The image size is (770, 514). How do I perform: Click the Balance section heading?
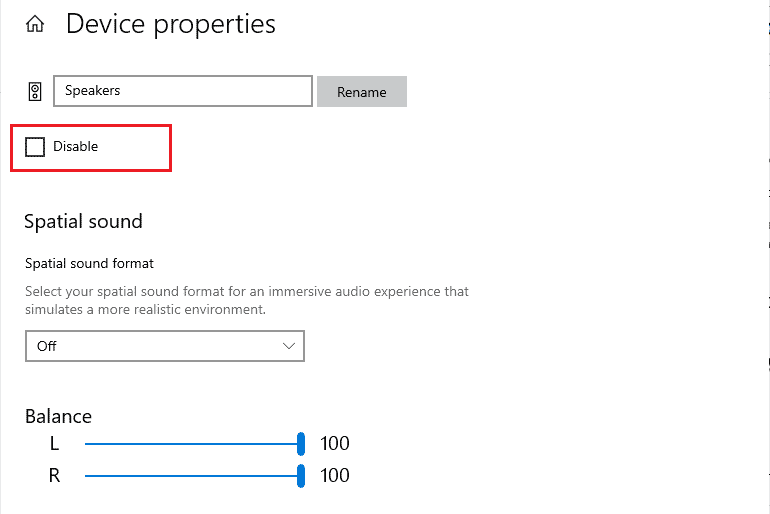(x=58, y=416)
